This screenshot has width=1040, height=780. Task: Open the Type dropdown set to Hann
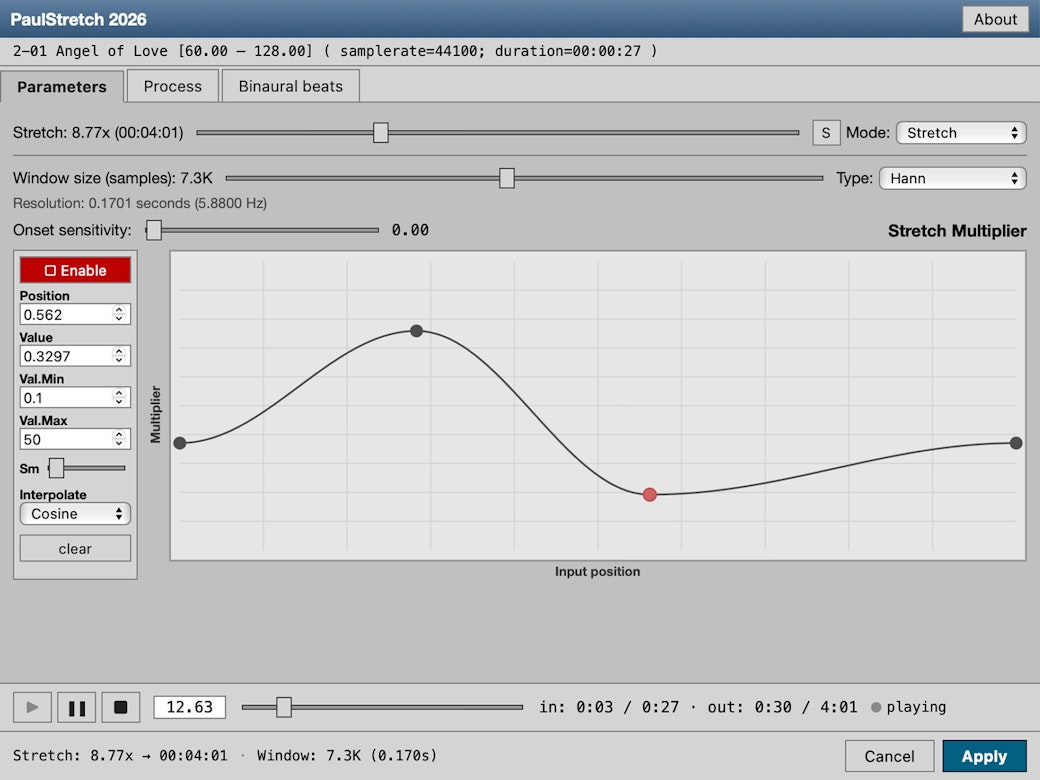tap(952, 178)
